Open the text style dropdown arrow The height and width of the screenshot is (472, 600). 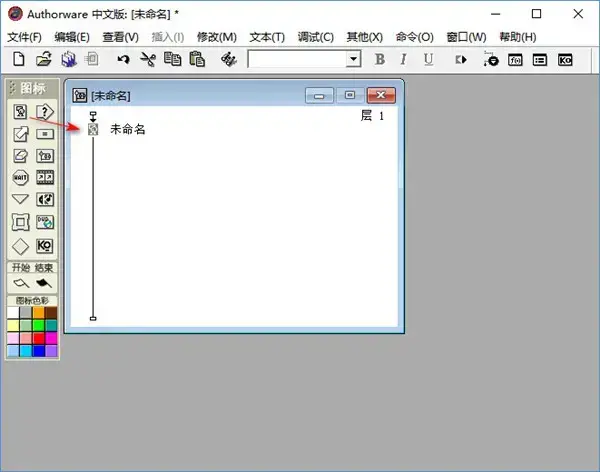click(353, 59)
